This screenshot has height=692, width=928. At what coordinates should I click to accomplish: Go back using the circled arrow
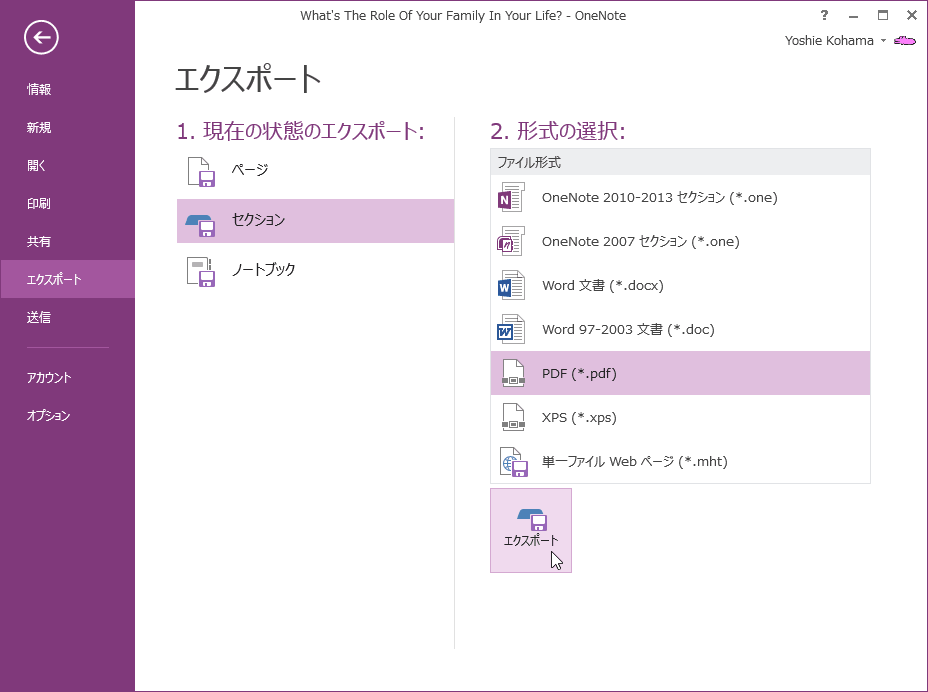point(41,38)
